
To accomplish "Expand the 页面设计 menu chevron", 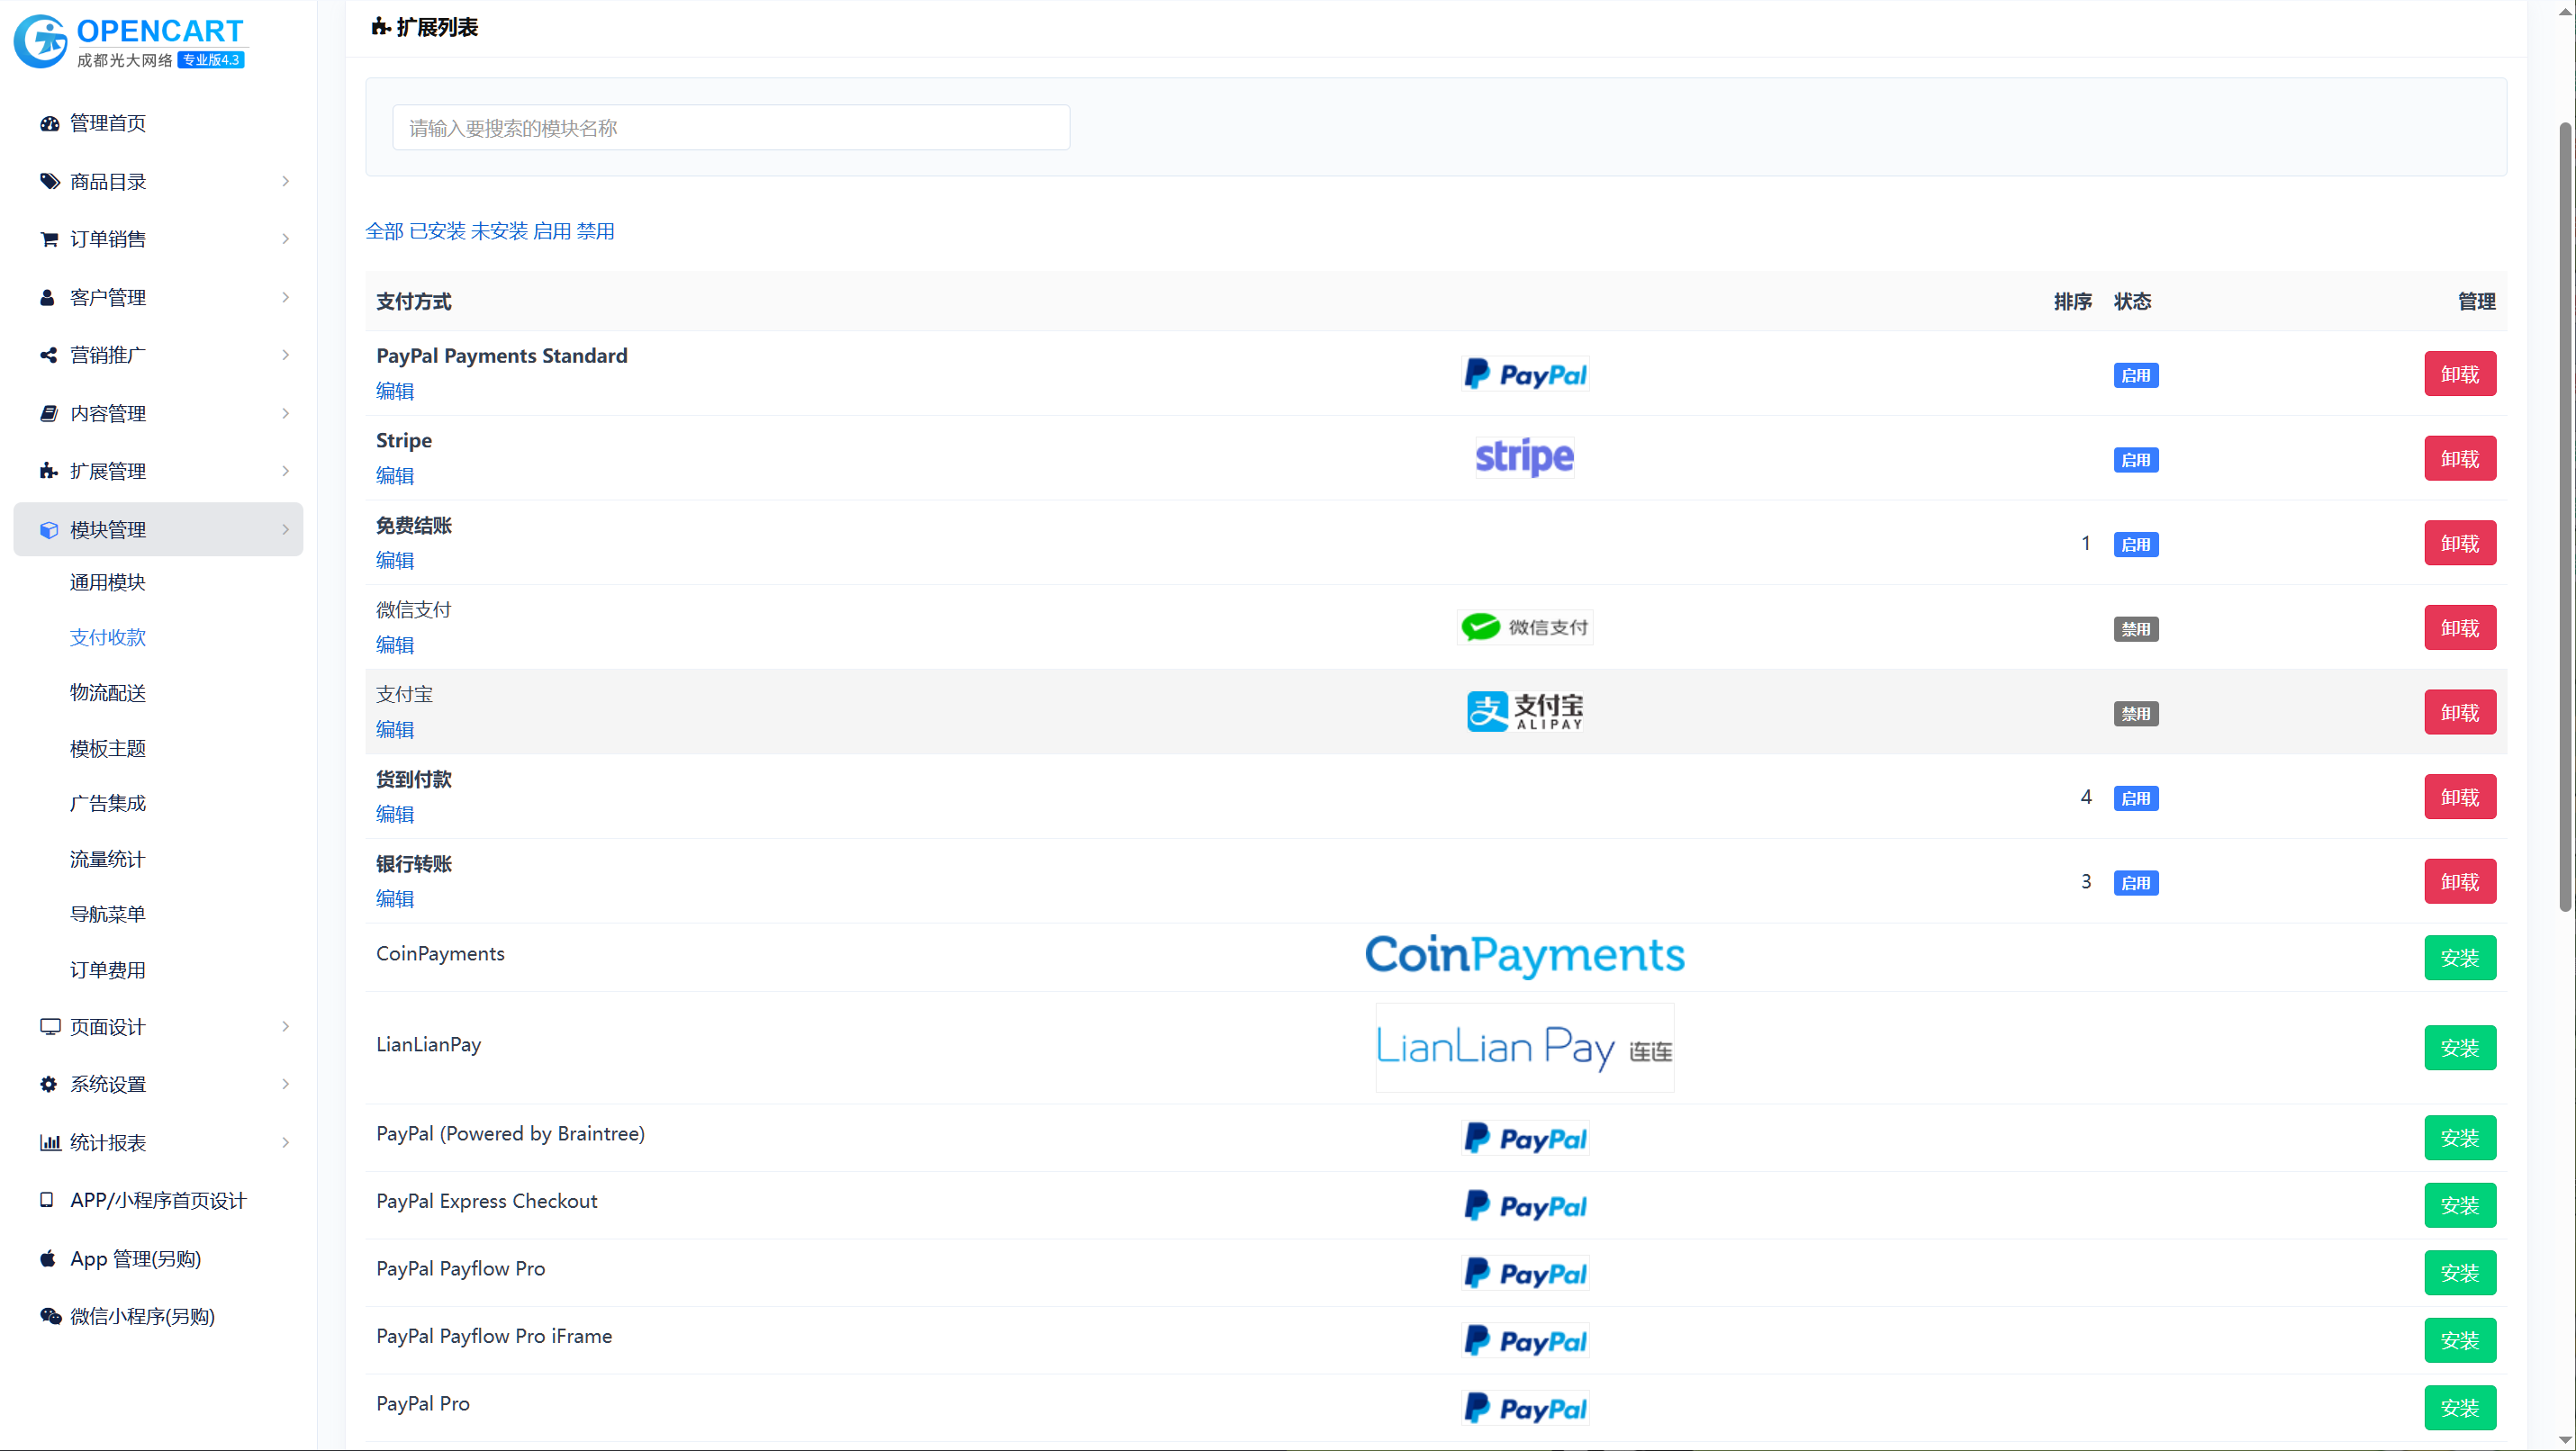I will coord(286,1027).
